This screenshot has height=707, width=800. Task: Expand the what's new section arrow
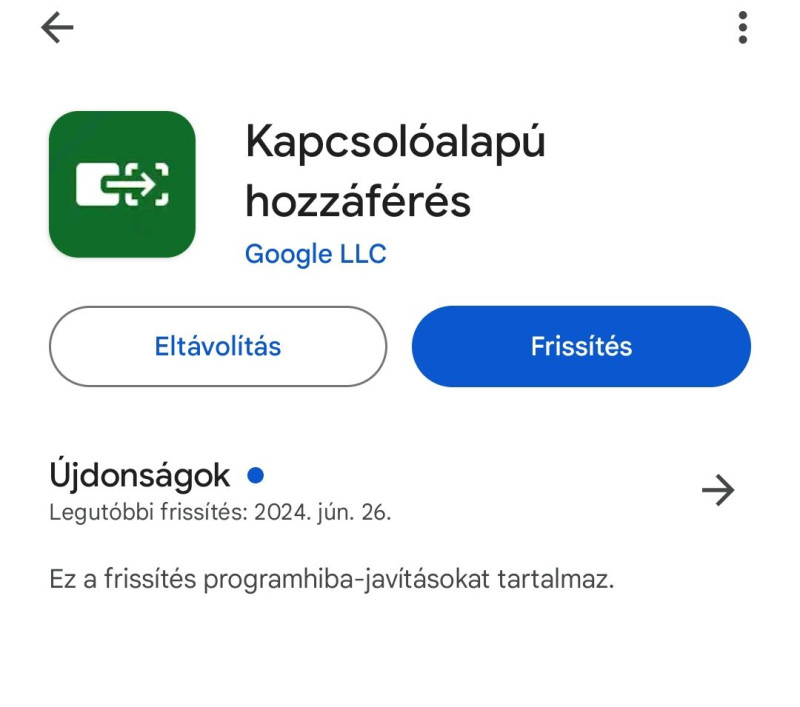[x=718, y=490]
